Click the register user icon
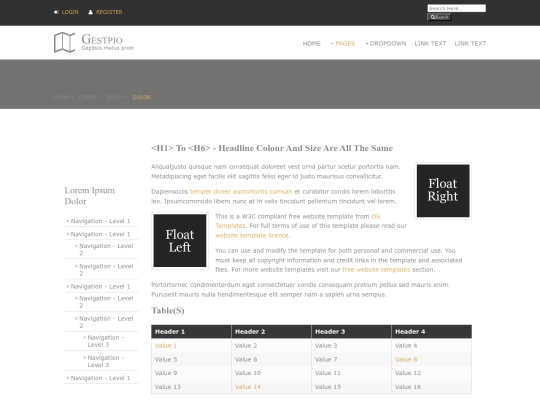540x405 pixels. pyautogui.click(x=91, y=12)
